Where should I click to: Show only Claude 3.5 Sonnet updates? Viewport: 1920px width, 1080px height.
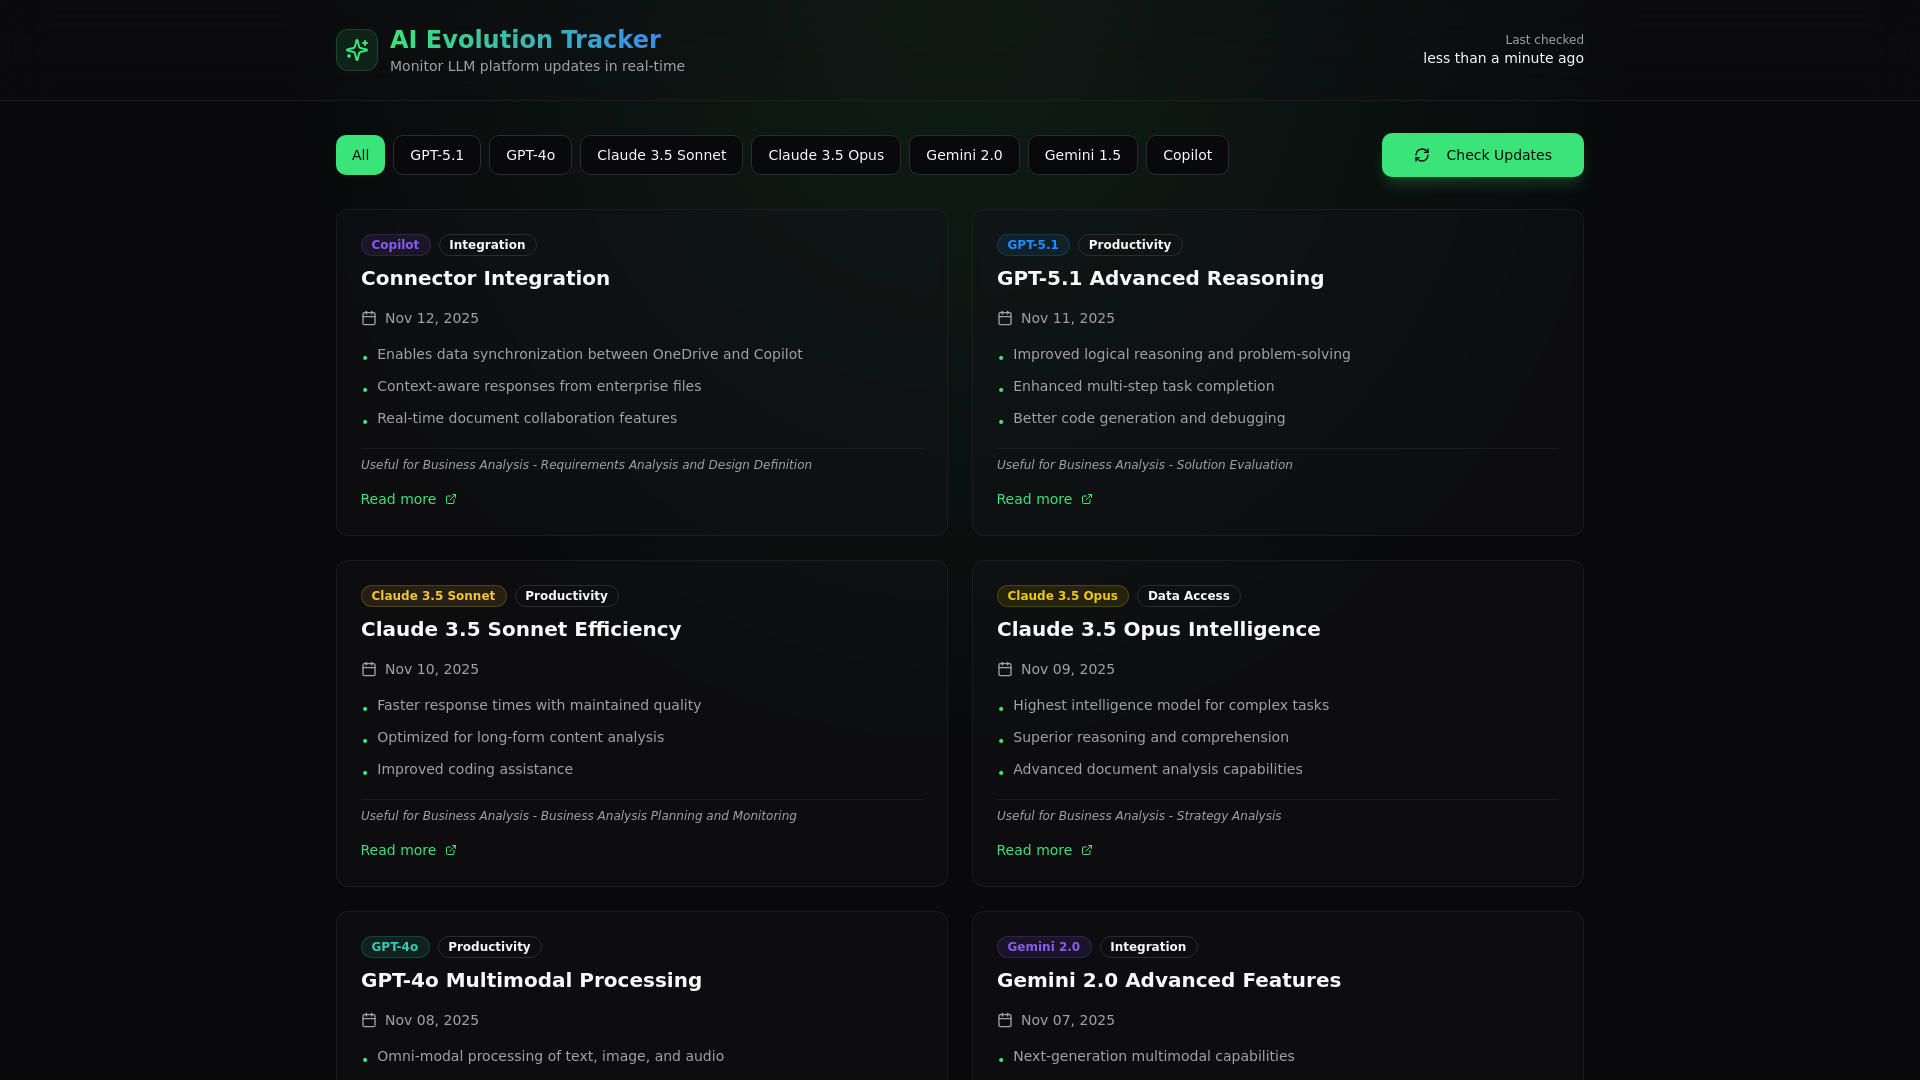point(661,155)
